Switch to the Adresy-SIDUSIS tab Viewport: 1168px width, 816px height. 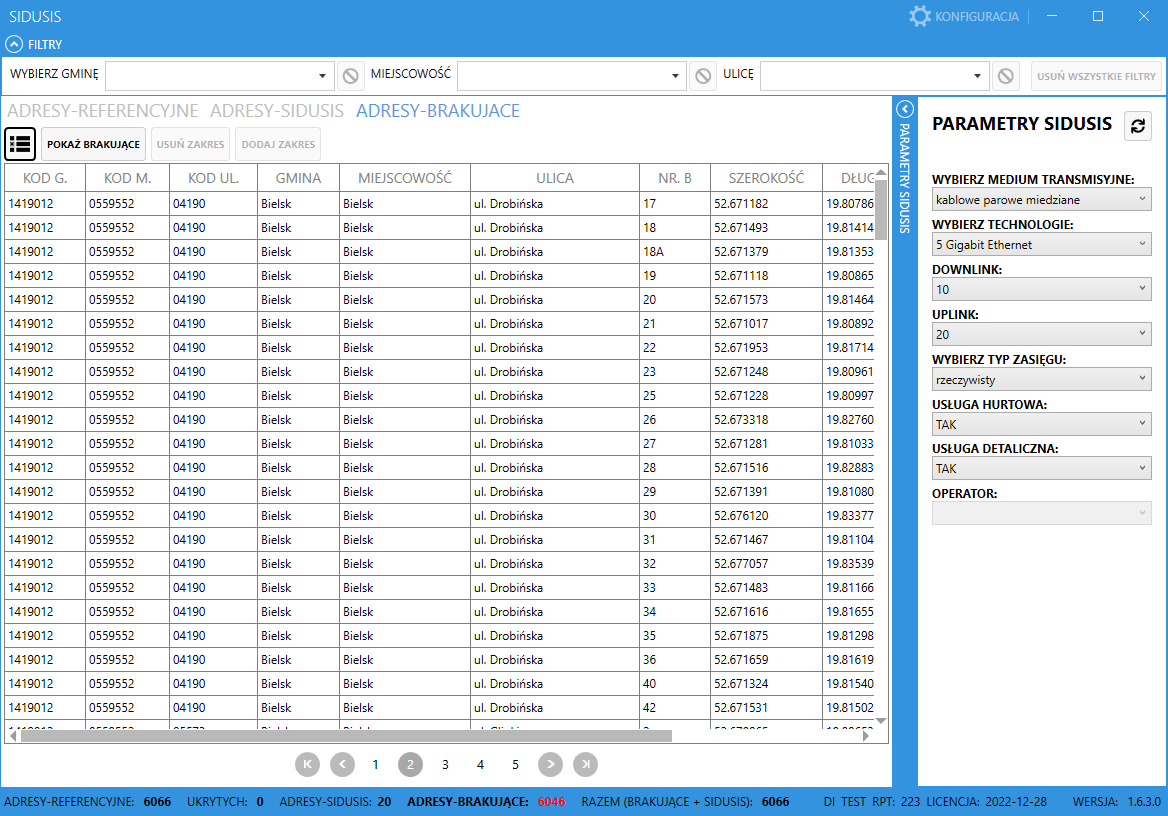coord(277,111)
